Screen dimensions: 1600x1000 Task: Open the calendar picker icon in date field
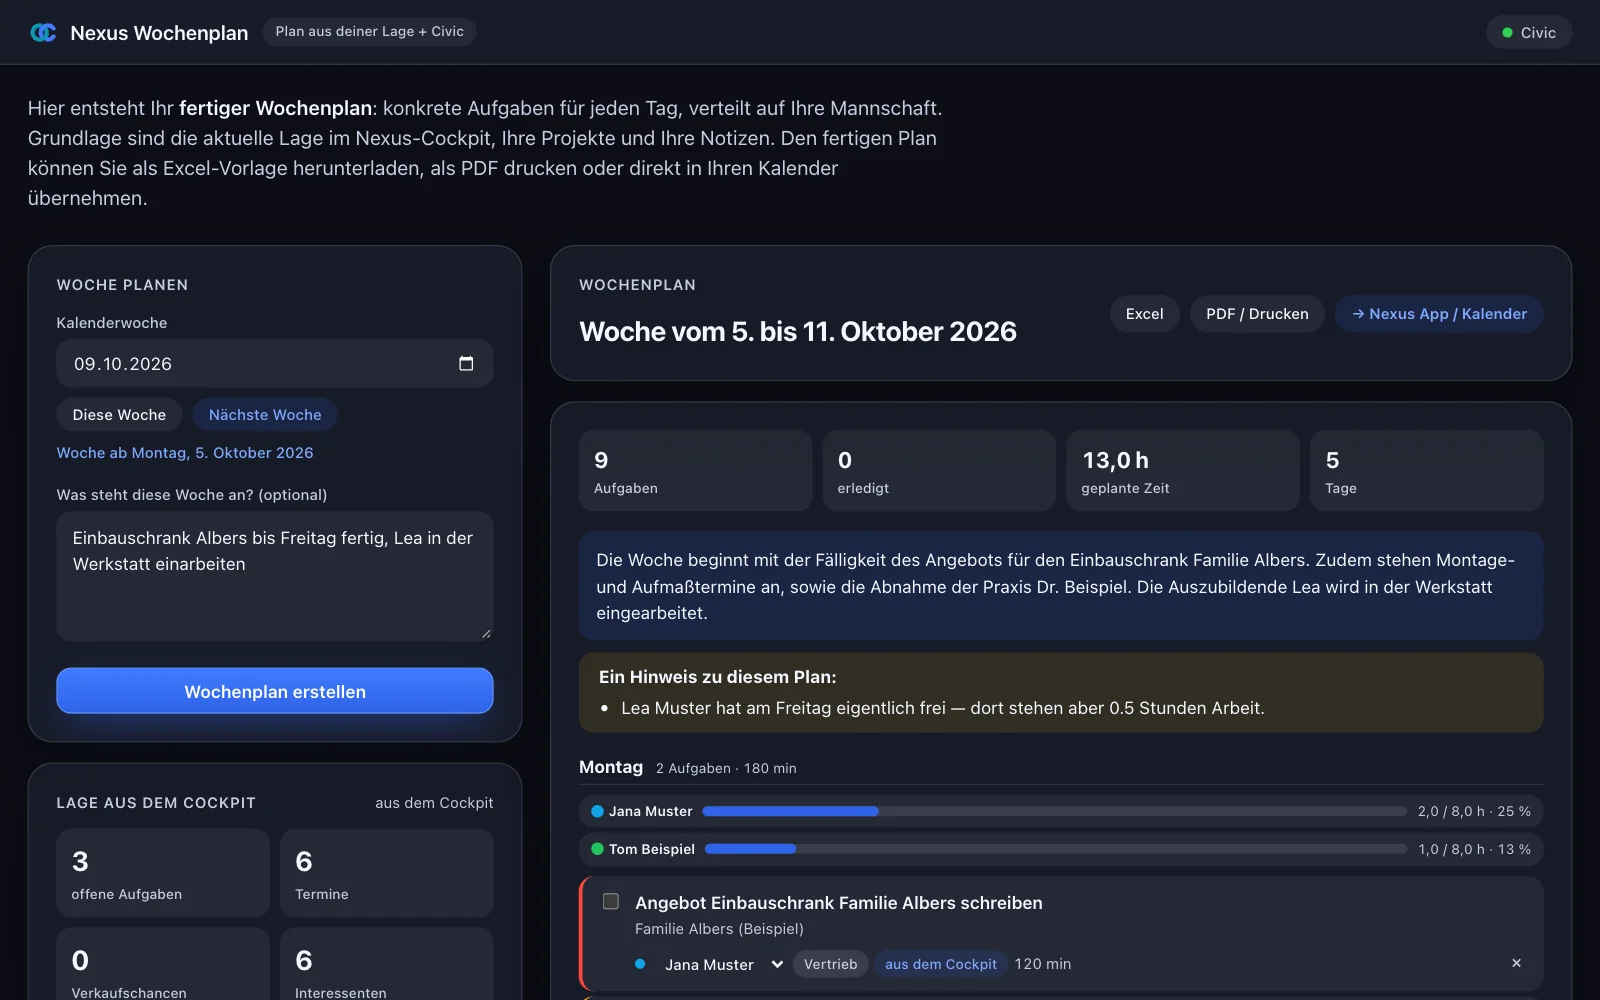point(466,363)
